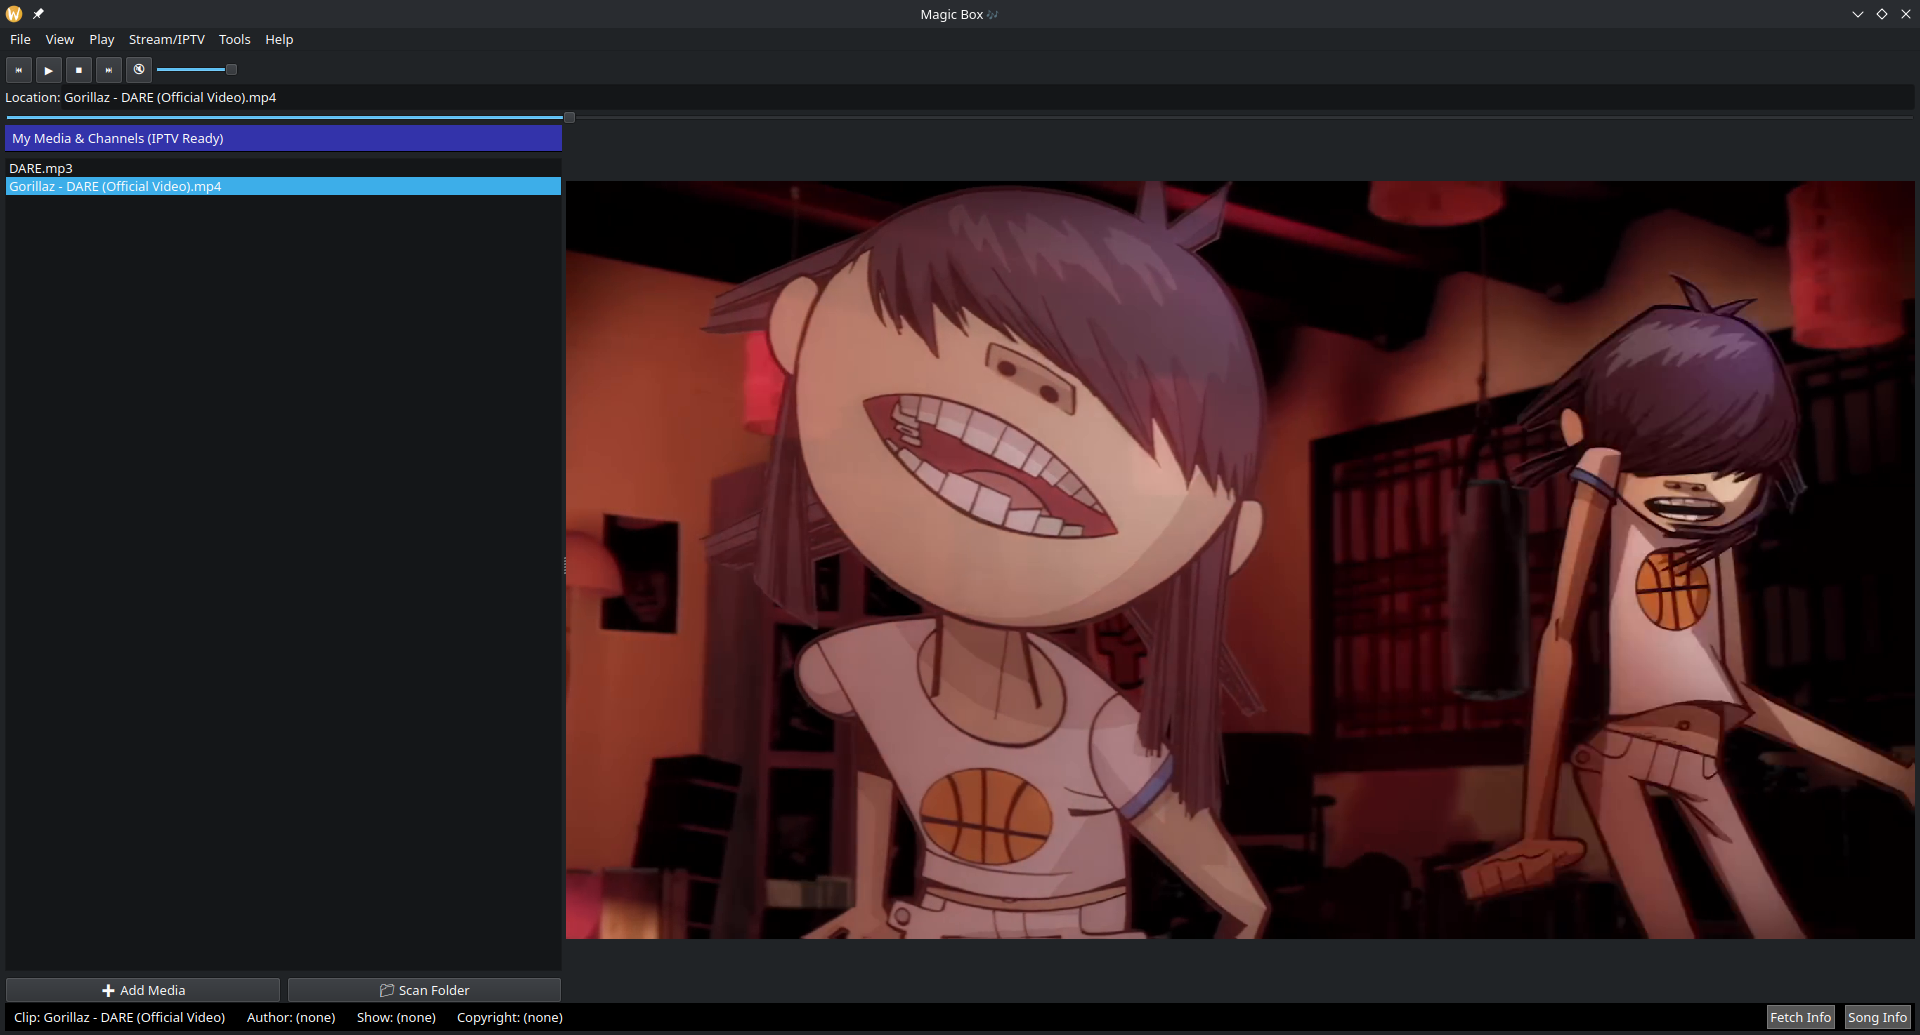Select DARE.mp3 in the media list
Image resolution: width=1920 pixels, height=1035 pixels.
point(41,168)
